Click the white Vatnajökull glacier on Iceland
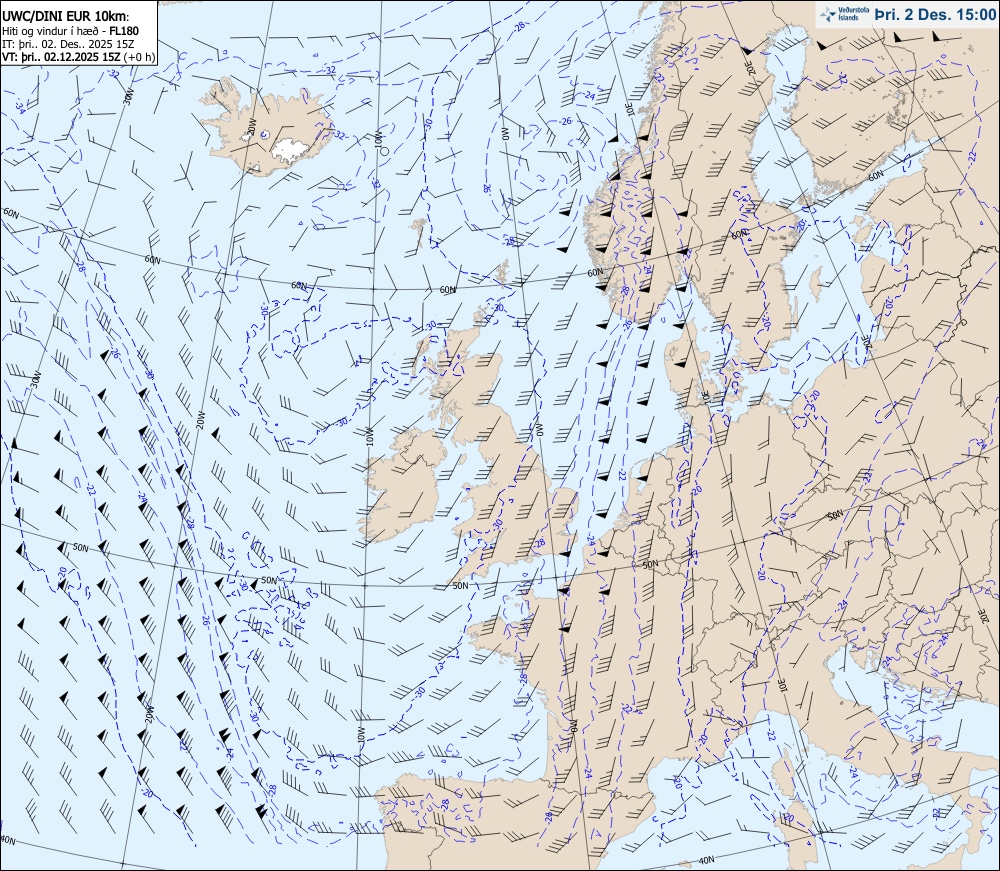The height and width of the screenshot is (871, 1000). [291, 149]
